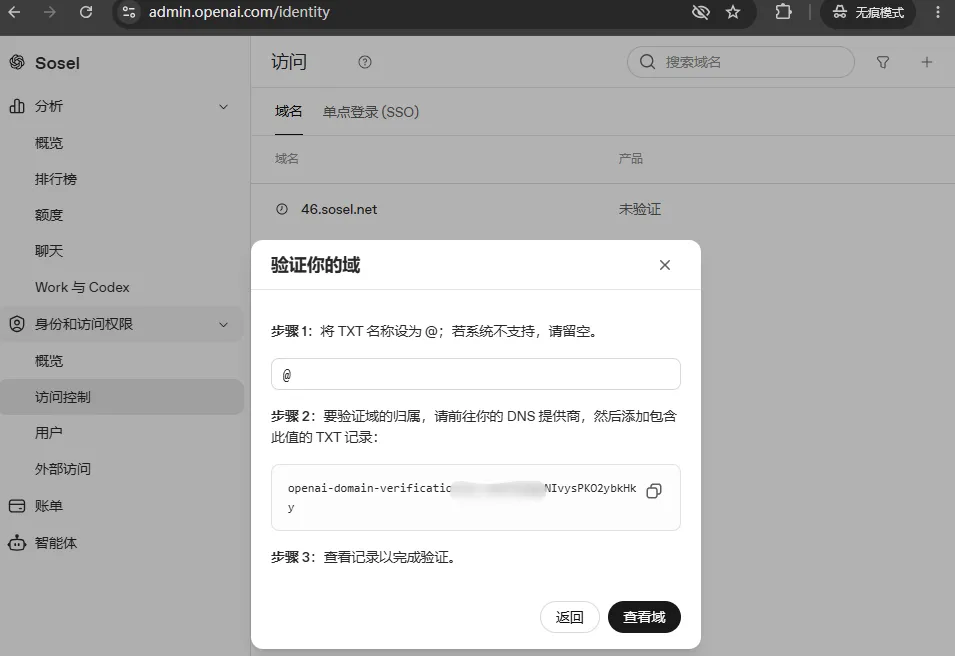Close the domain verification dialog
The width and height of the screenshot is (955, 656).
[x=664, y=265]
